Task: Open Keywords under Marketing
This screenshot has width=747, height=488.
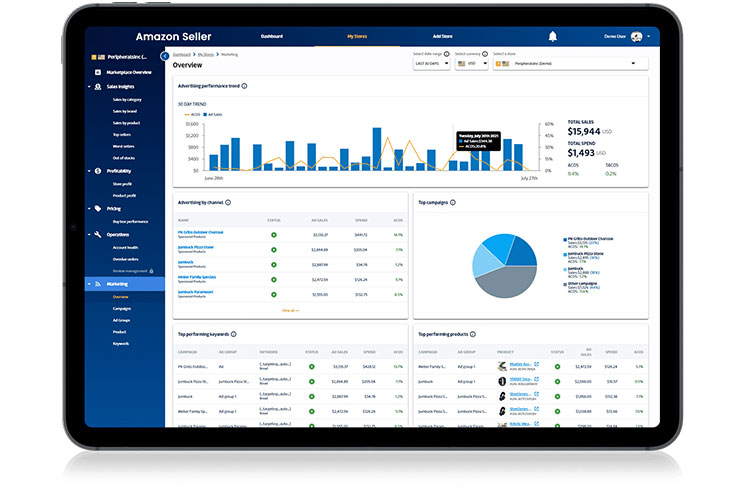Action: 121,343
